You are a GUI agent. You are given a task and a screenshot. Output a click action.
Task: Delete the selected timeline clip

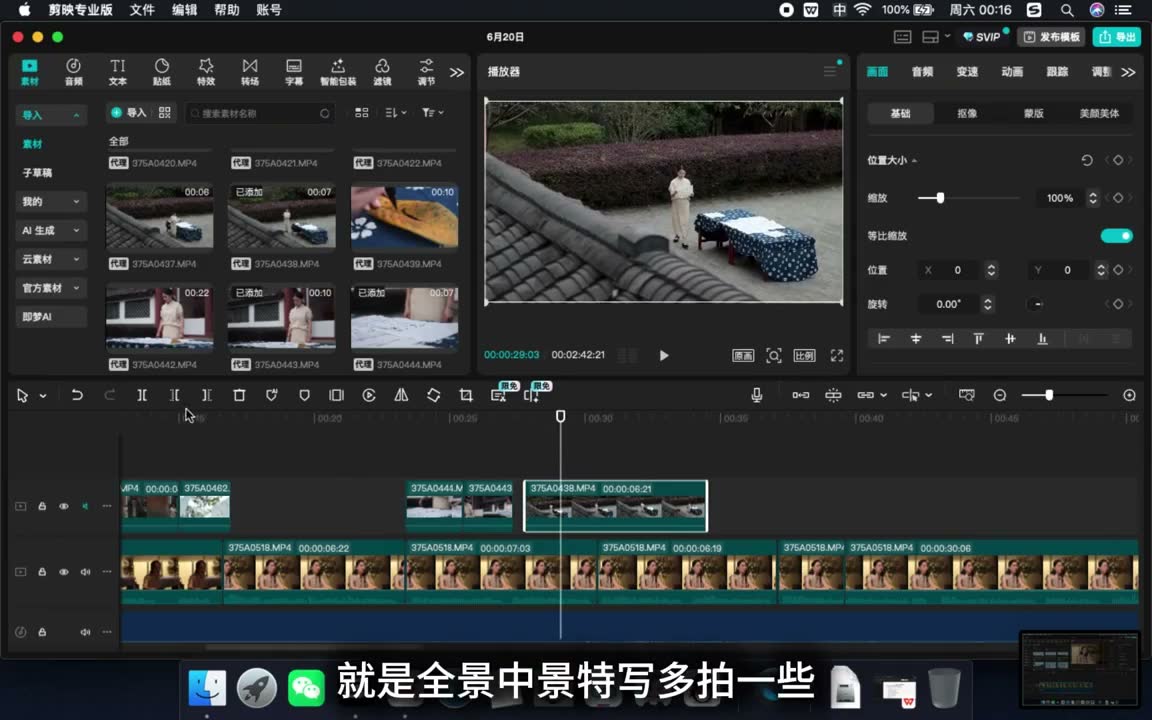[239, 395]
